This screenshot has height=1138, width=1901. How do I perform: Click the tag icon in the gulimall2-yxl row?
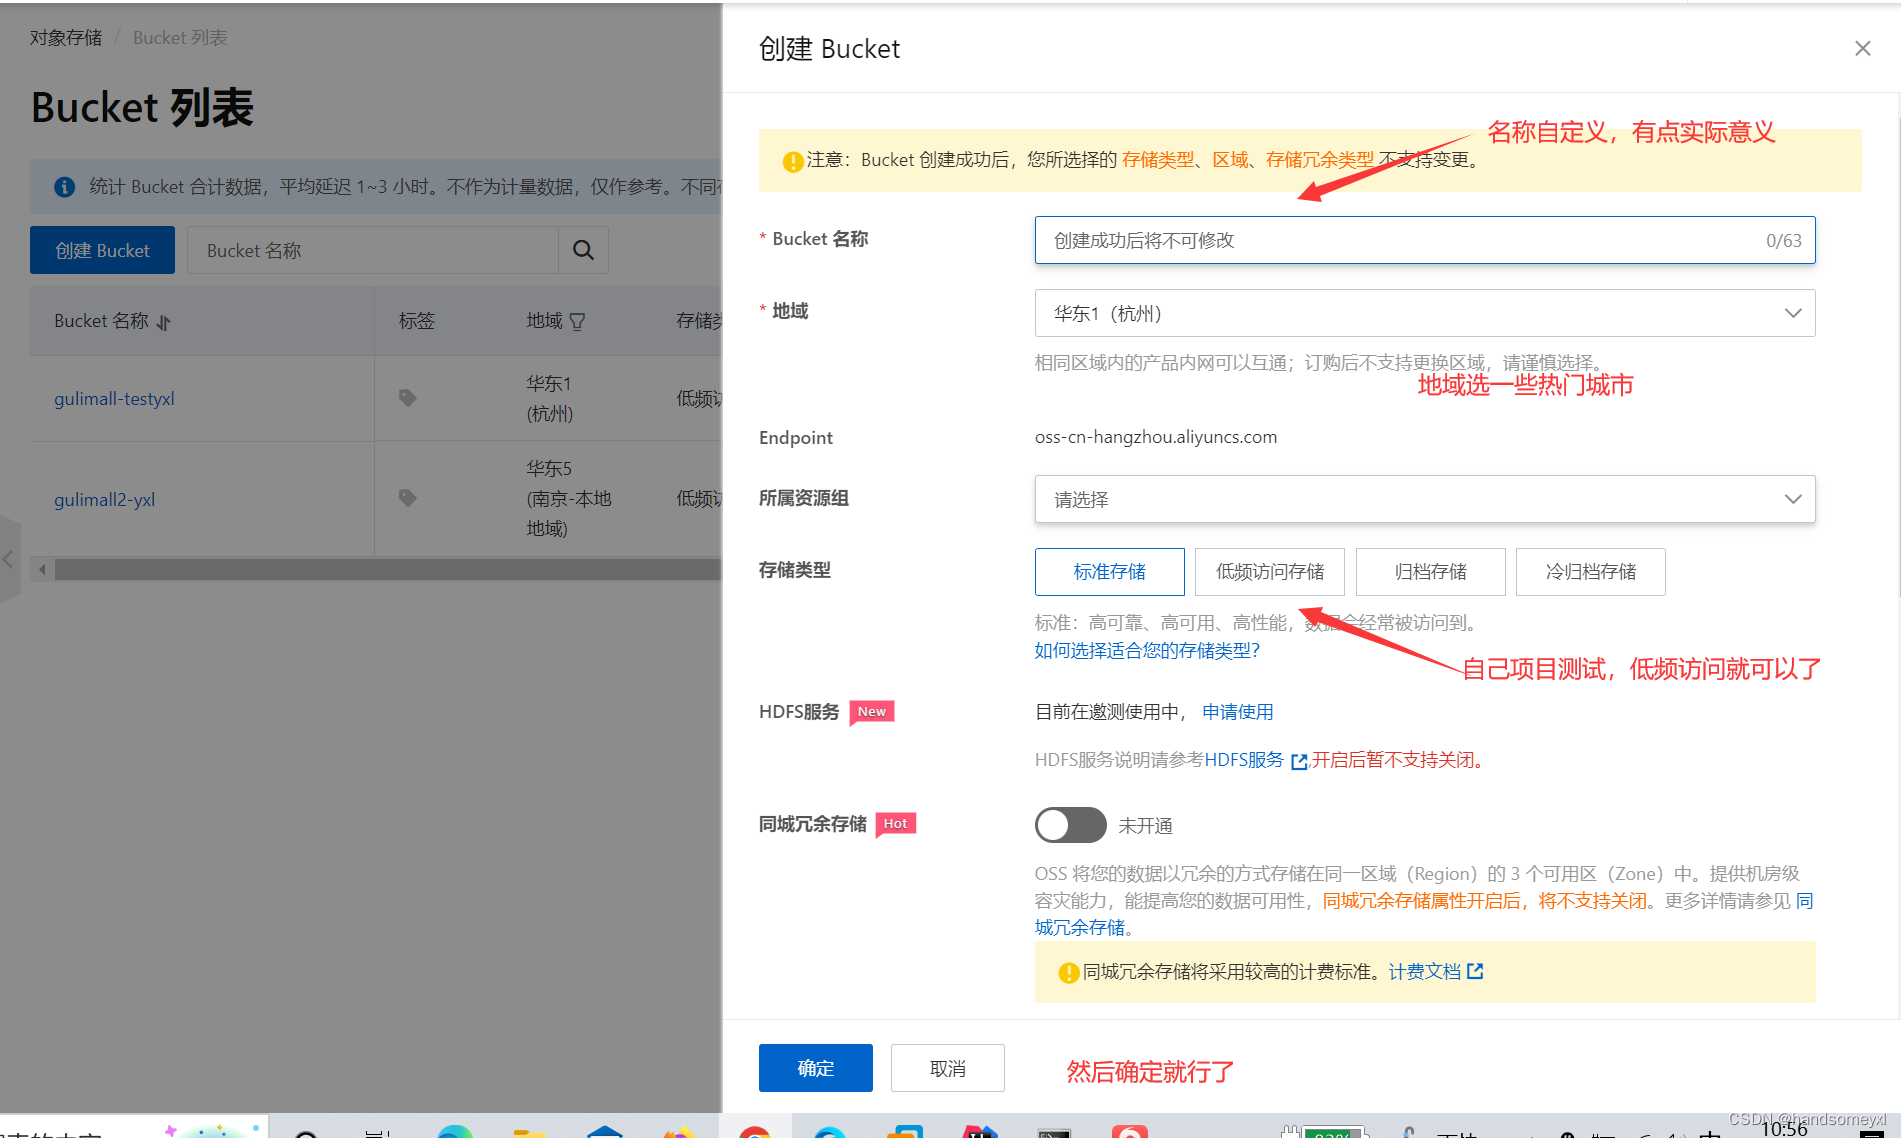point(407,498)
